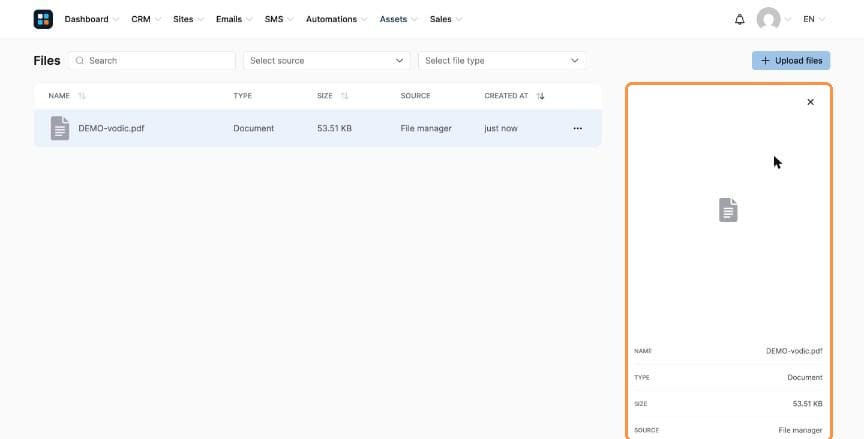Expand the Select file type dropdown
Viewport: 864px width, 439px height.
[x=502, y=61]
